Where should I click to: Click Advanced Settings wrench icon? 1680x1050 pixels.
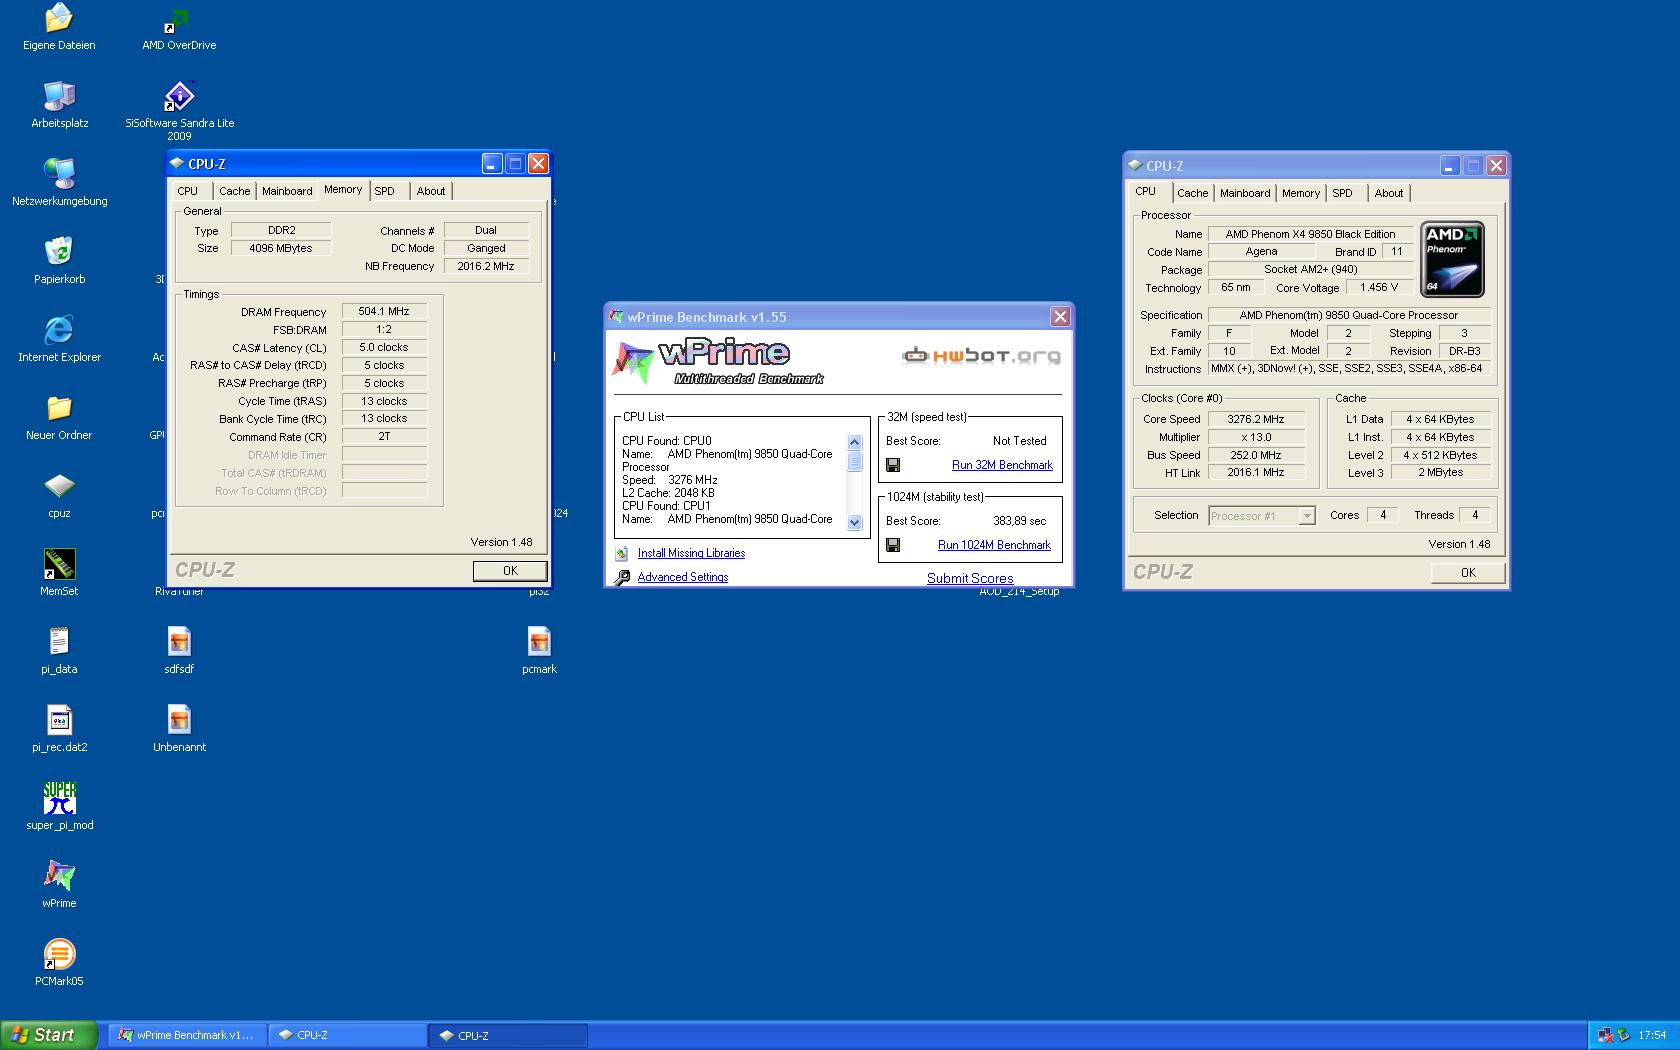tap(622, 577)
